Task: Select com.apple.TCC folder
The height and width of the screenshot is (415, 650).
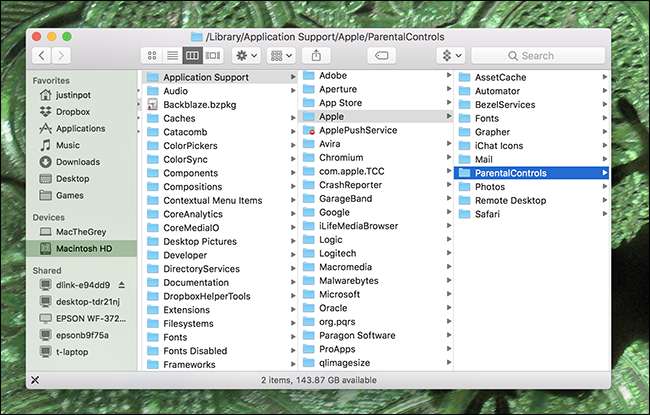Action: pos(376,171)
